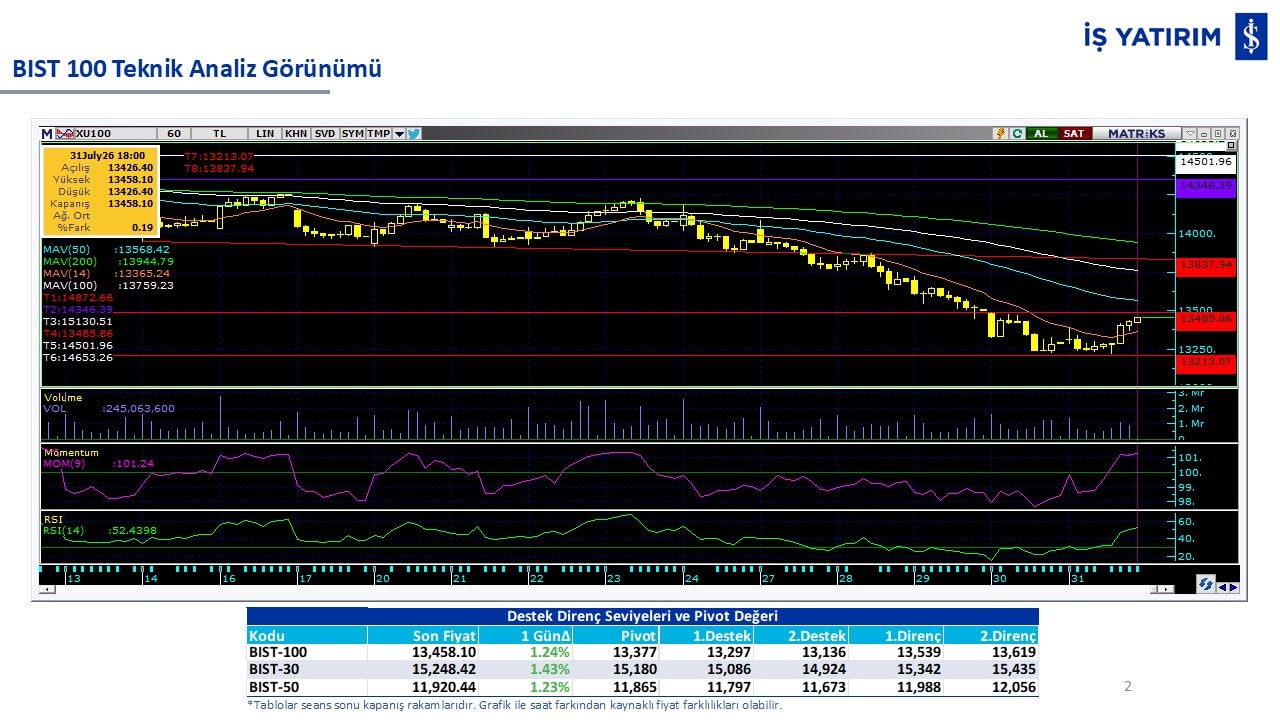Screen dimensions: 1280x720
Task: Select the T4:13485.86 trend line label
Action: pyautogui.click(x=78, y=333)
